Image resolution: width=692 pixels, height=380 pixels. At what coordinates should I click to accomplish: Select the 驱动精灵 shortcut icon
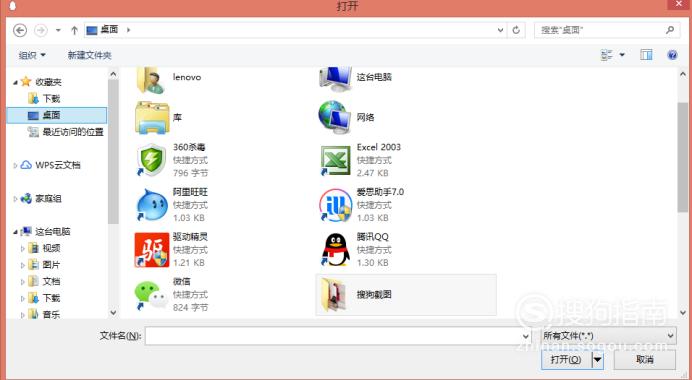[152, 250]
